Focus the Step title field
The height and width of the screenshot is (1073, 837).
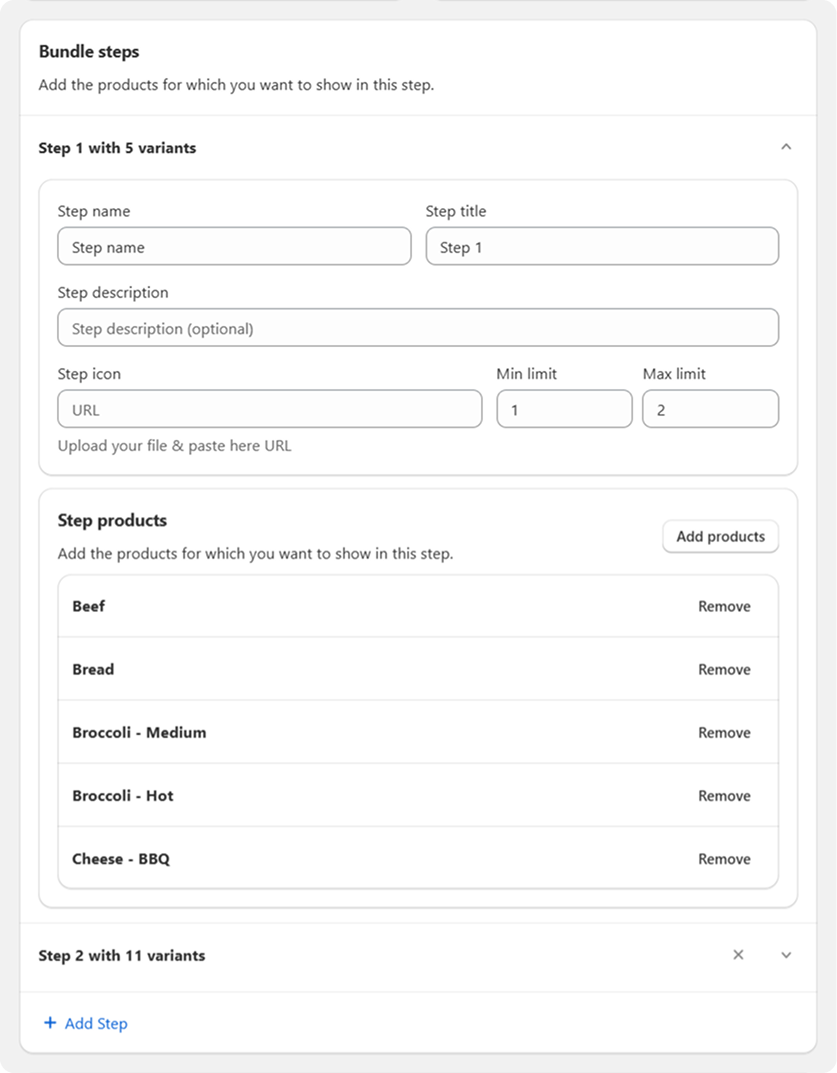tap(602, 247)
